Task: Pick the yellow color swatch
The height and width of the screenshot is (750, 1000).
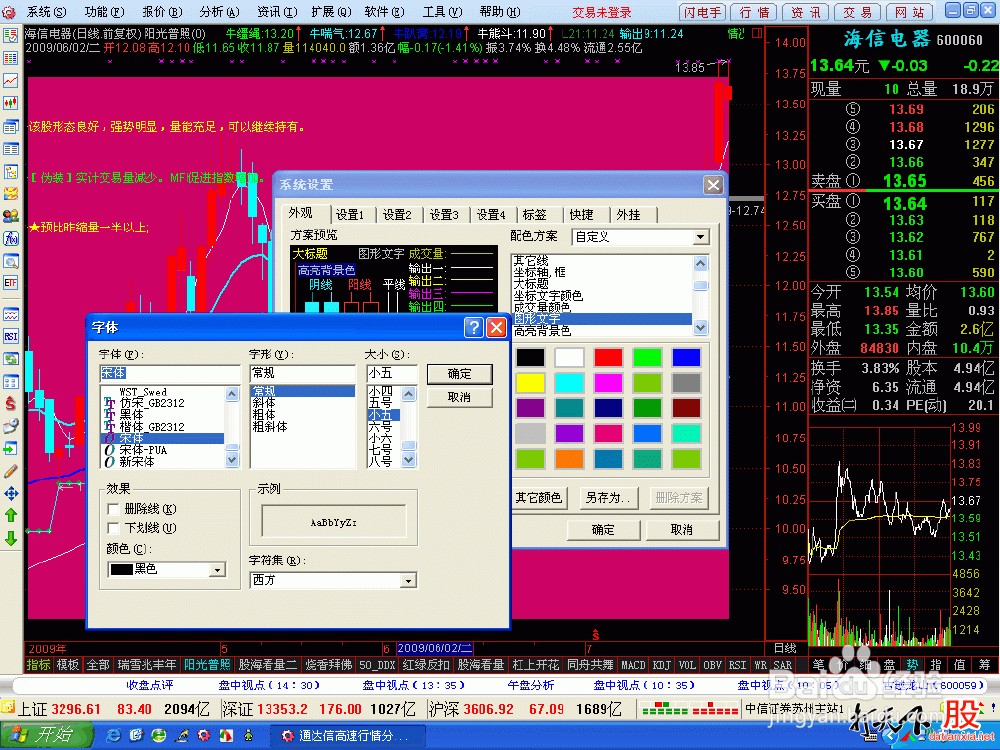Action: point(530,383)
